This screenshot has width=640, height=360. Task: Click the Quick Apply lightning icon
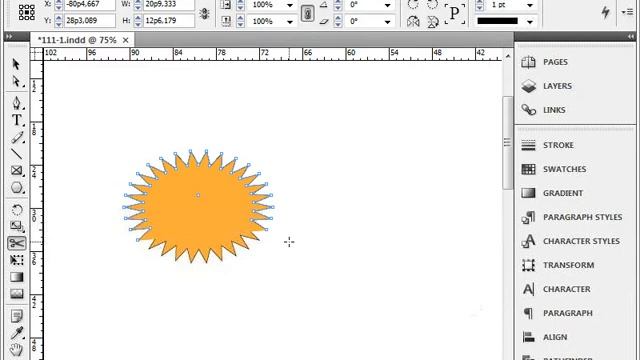coord(605,12)
